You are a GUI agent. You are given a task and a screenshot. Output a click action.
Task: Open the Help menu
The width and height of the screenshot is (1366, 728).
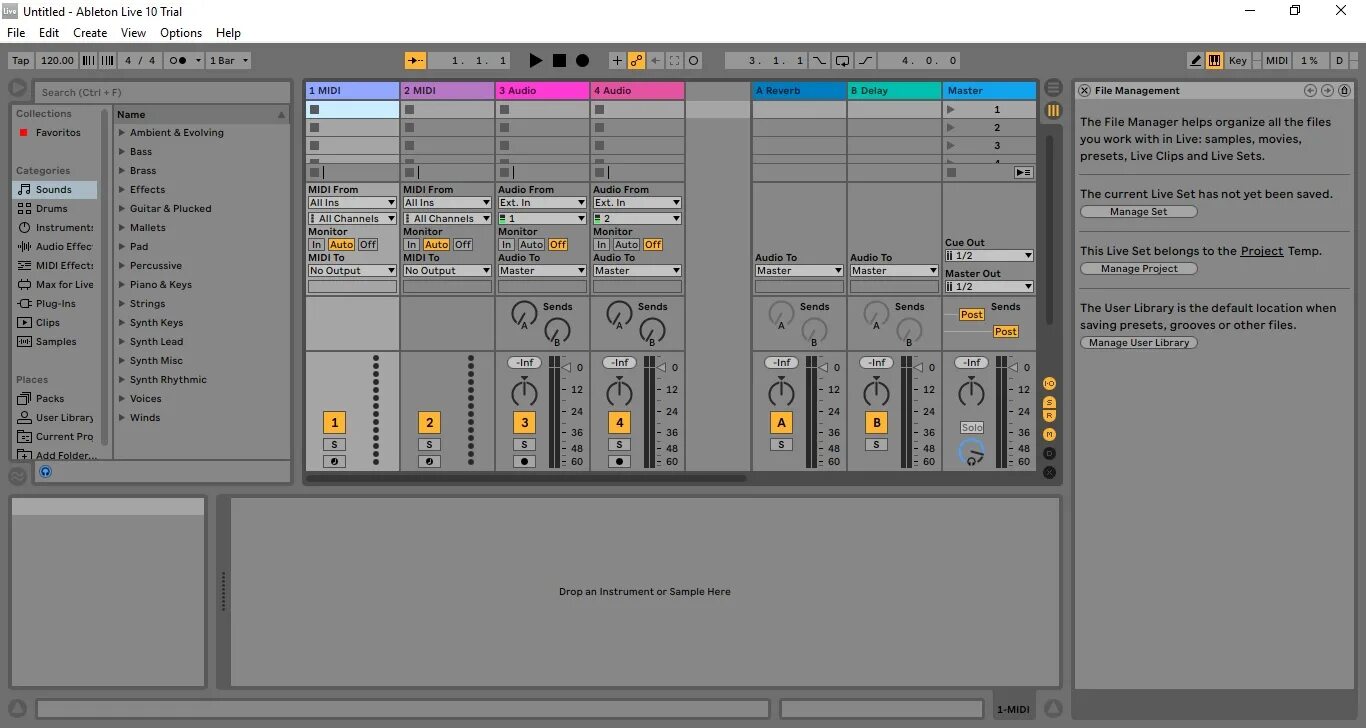tap(229, 33)
